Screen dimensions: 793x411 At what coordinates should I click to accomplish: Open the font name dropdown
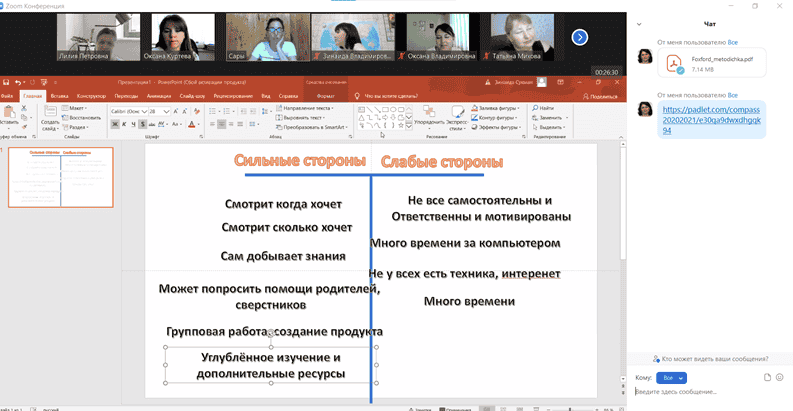coord(125,110)
